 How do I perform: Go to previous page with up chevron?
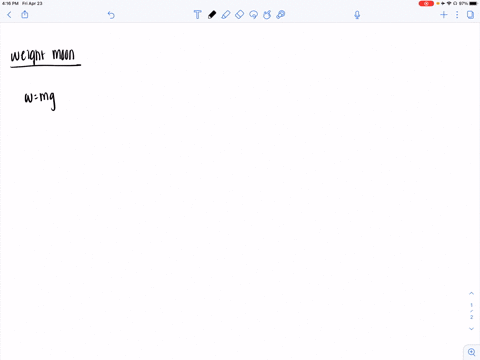coord(471,293)
